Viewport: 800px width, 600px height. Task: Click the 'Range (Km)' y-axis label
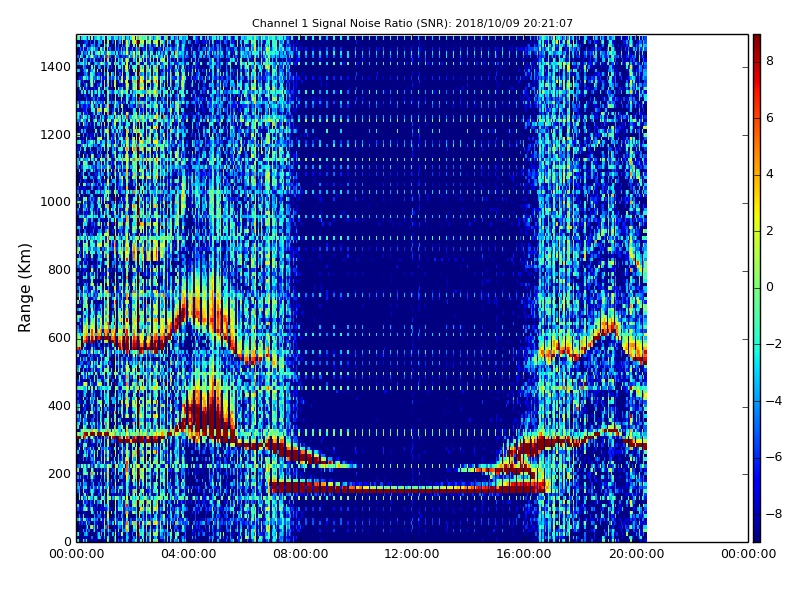pyautogui.click(x=24, y=288)
